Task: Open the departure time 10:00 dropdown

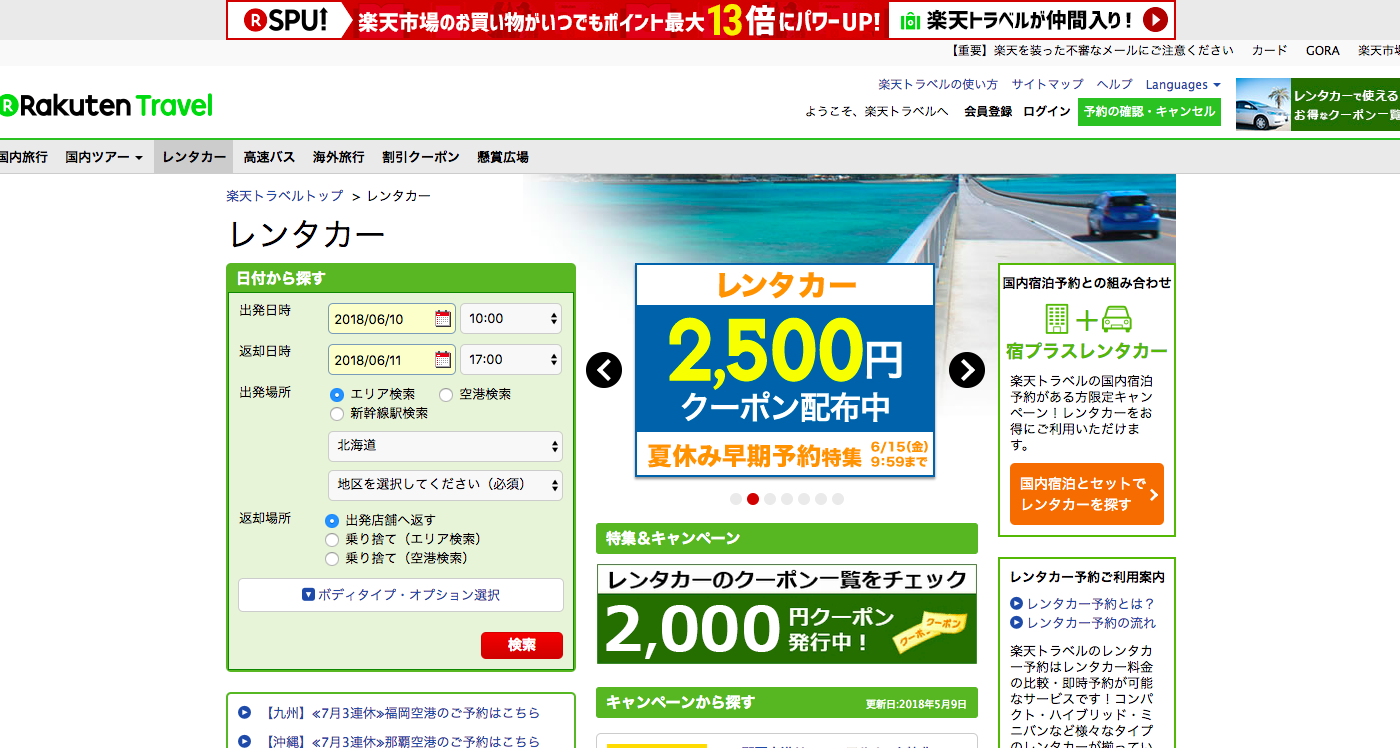Action: pos(511,319)
